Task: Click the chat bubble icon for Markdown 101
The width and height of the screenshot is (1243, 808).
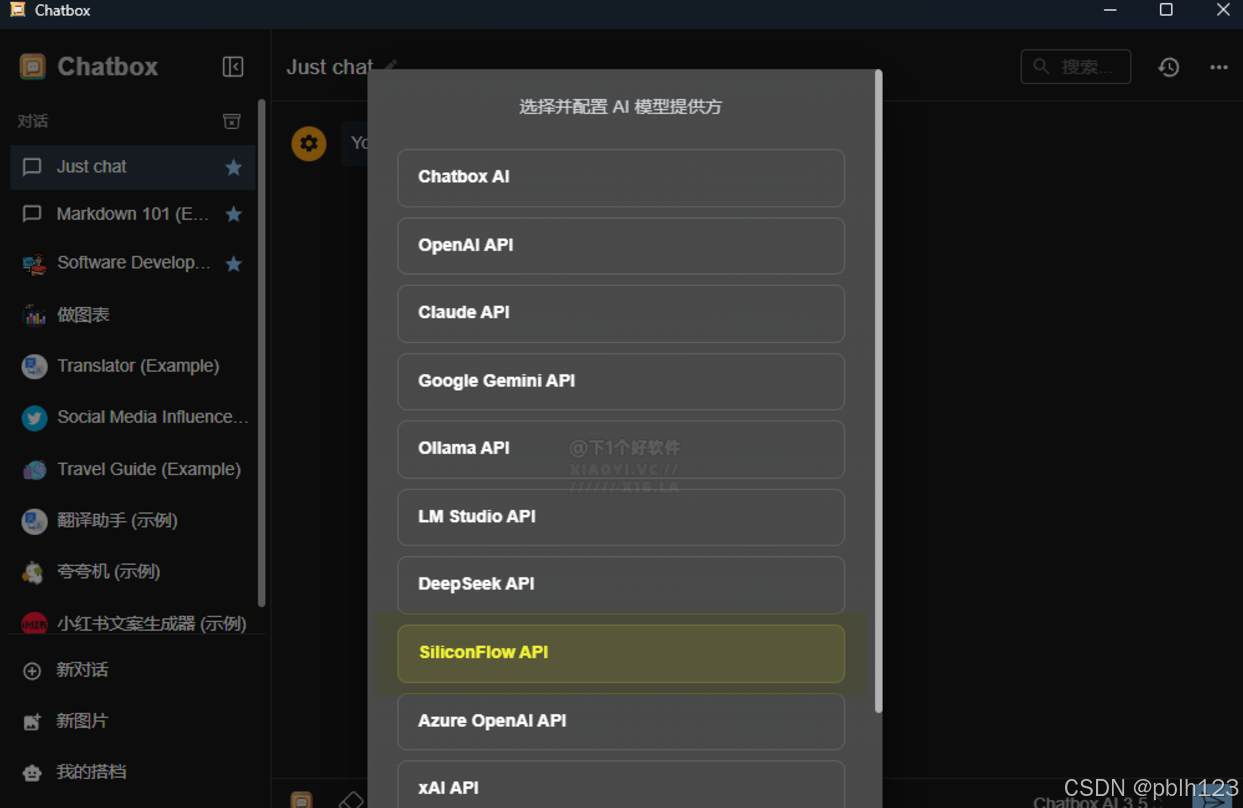Action: click(32, 214)
